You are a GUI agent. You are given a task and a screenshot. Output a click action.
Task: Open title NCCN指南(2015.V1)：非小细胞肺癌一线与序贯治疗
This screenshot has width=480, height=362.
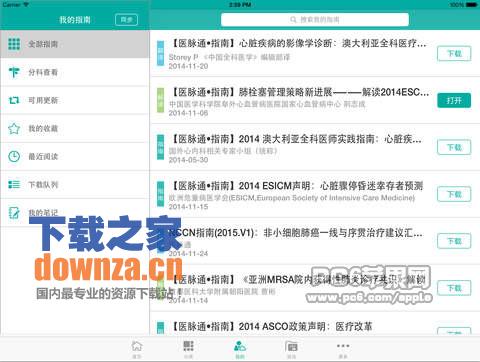point(296,233)
